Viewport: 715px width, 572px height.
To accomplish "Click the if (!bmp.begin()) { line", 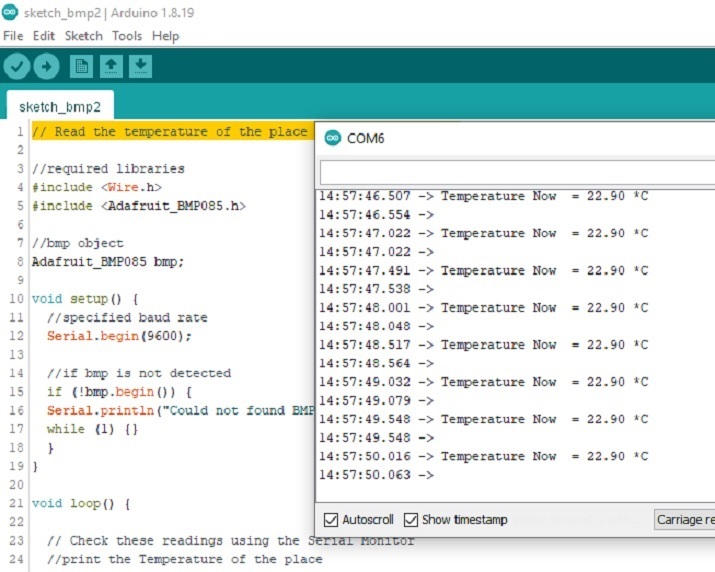I will pyautogui.click(x=119, y=392).
